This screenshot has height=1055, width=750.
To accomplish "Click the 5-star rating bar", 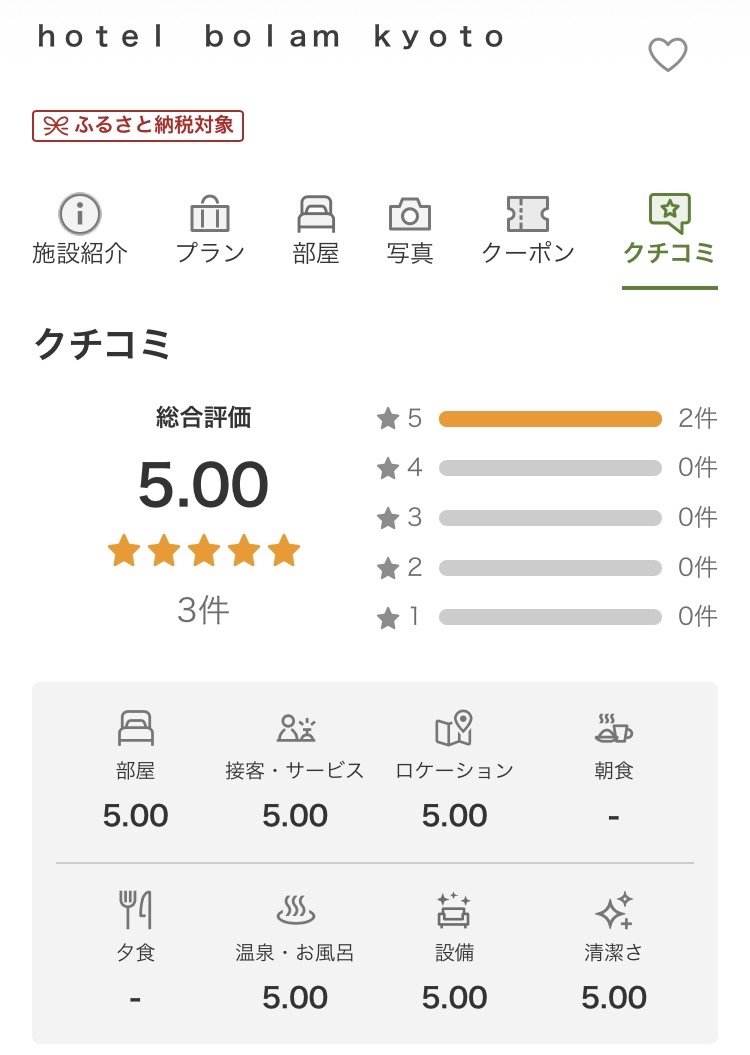I will pyautogui.click(x=550, y=418).
